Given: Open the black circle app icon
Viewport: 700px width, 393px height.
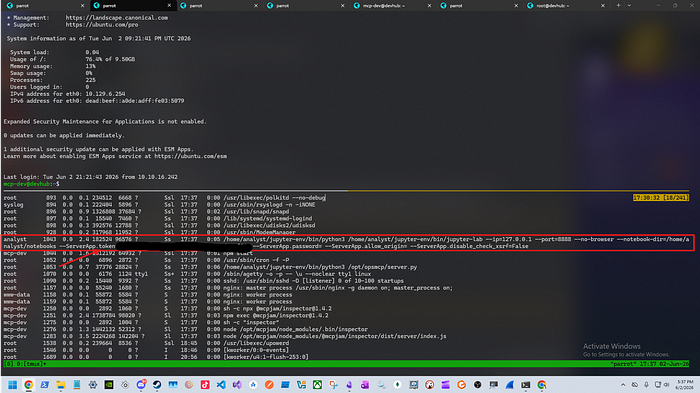Looking at the screenshot, I should point(478,385).
